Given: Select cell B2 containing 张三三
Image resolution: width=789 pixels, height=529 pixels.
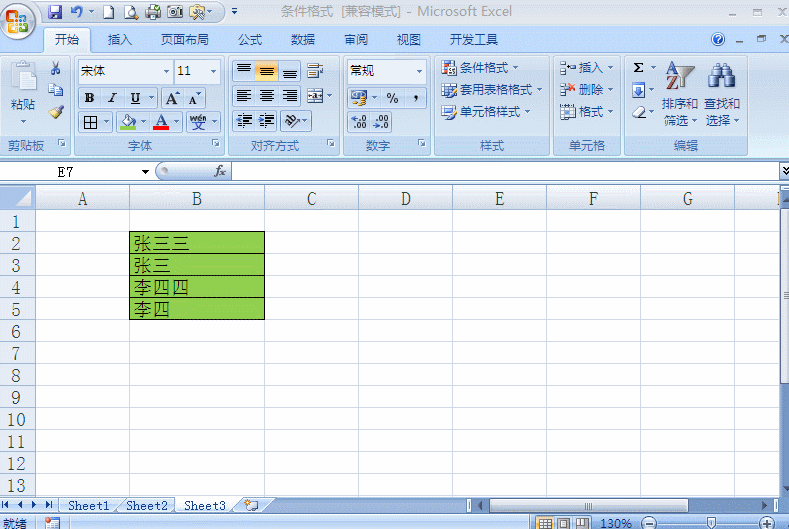Looking at the screenshot, I should tap(197, 243).
